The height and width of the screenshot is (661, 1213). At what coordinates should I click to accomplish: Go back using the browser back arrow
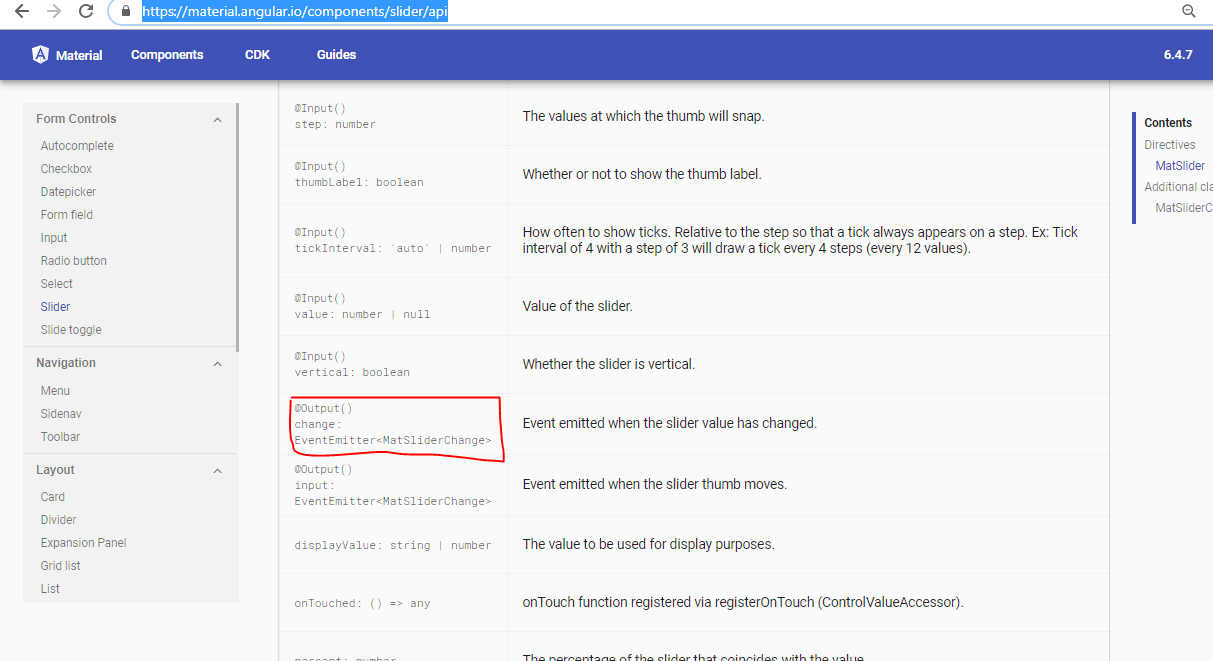click(21, 11)
